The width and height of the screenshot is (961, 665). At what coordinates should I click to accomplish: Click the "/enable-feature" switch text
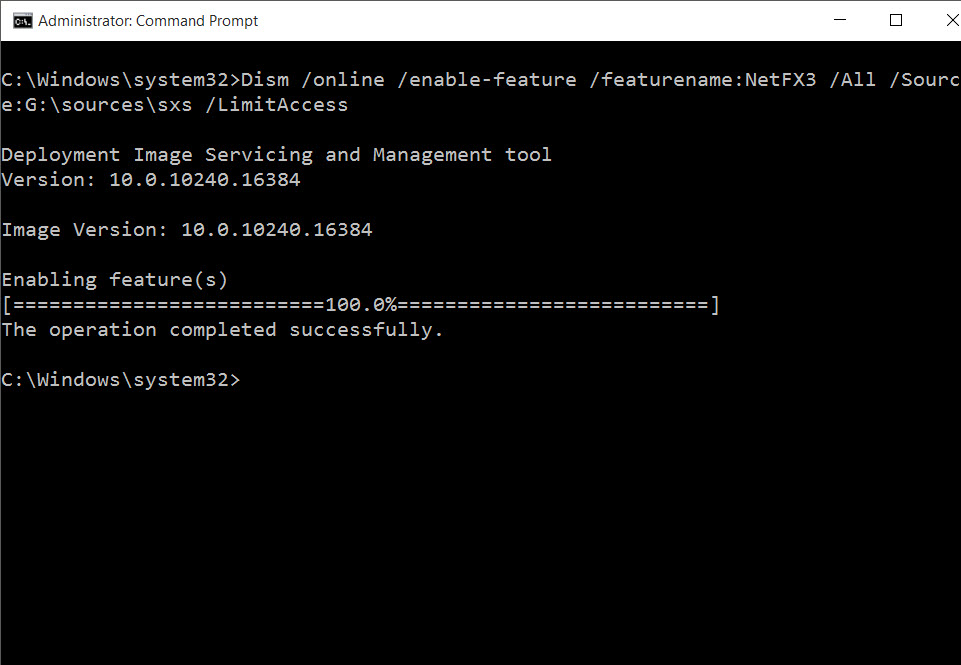coord(487,80)
